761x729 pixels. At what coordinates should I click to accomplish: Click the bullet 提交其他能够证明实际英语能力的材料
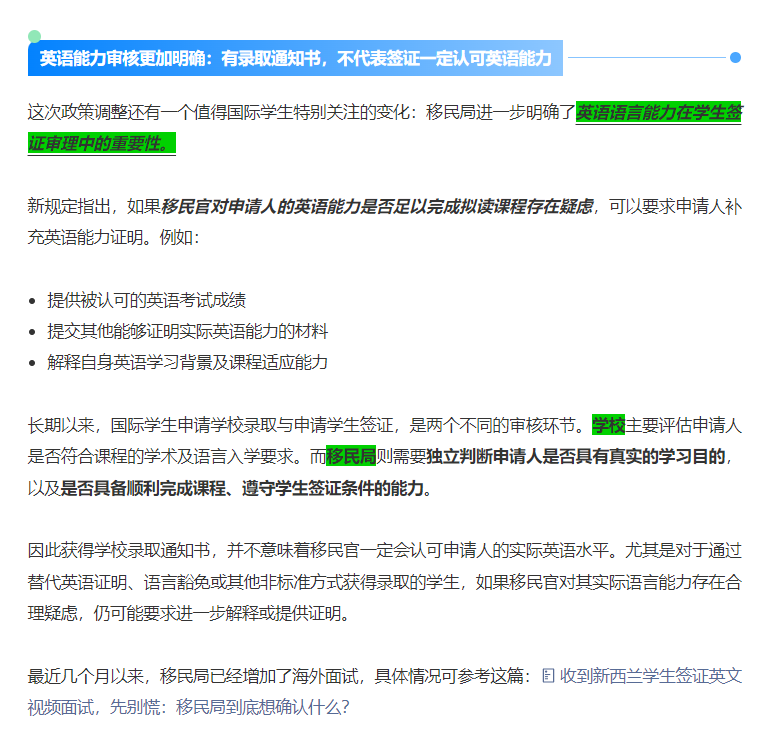pos(187,331)
